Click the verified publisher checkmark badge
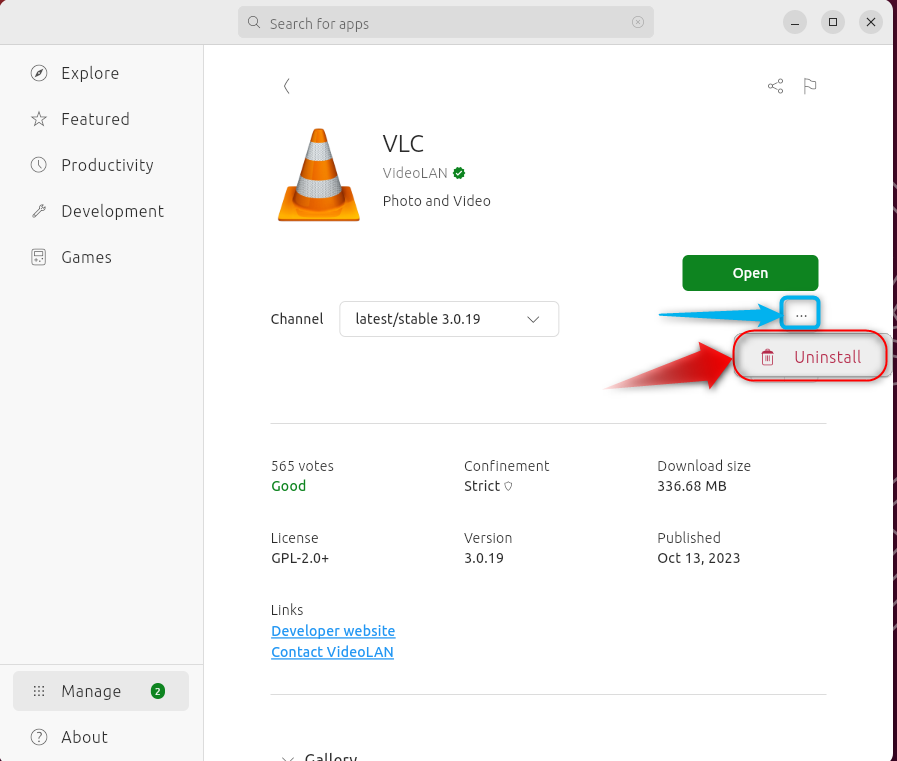Image resolution: width=897 pixels, height=761 pixels. tap(459, 173)
